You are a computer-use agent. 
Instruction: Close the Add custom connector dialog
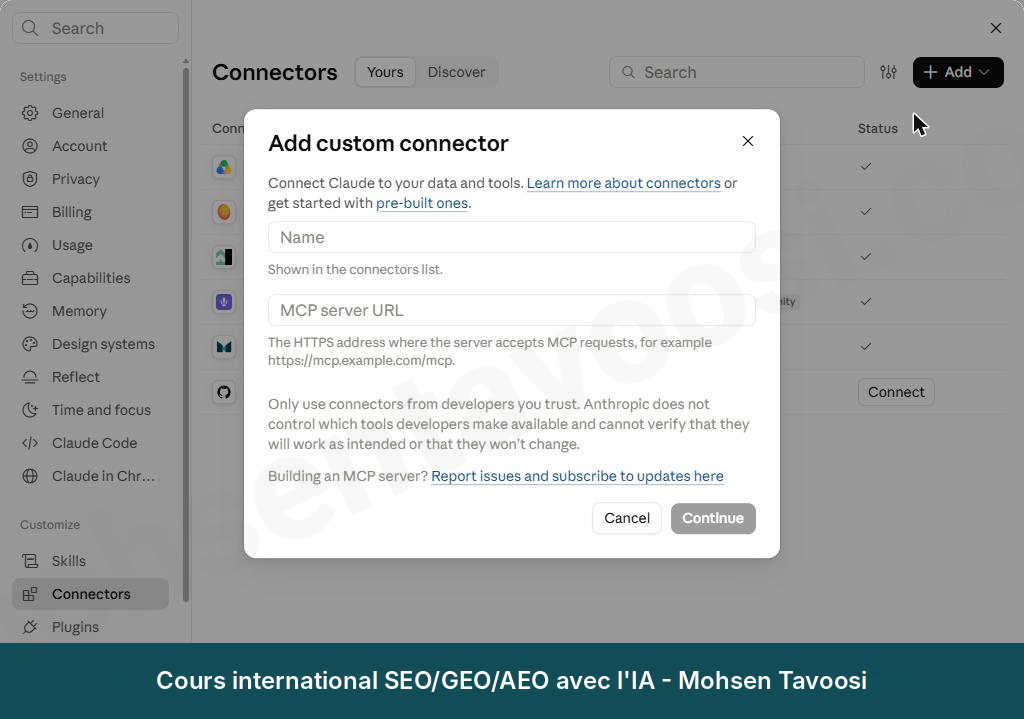point(748,141)
